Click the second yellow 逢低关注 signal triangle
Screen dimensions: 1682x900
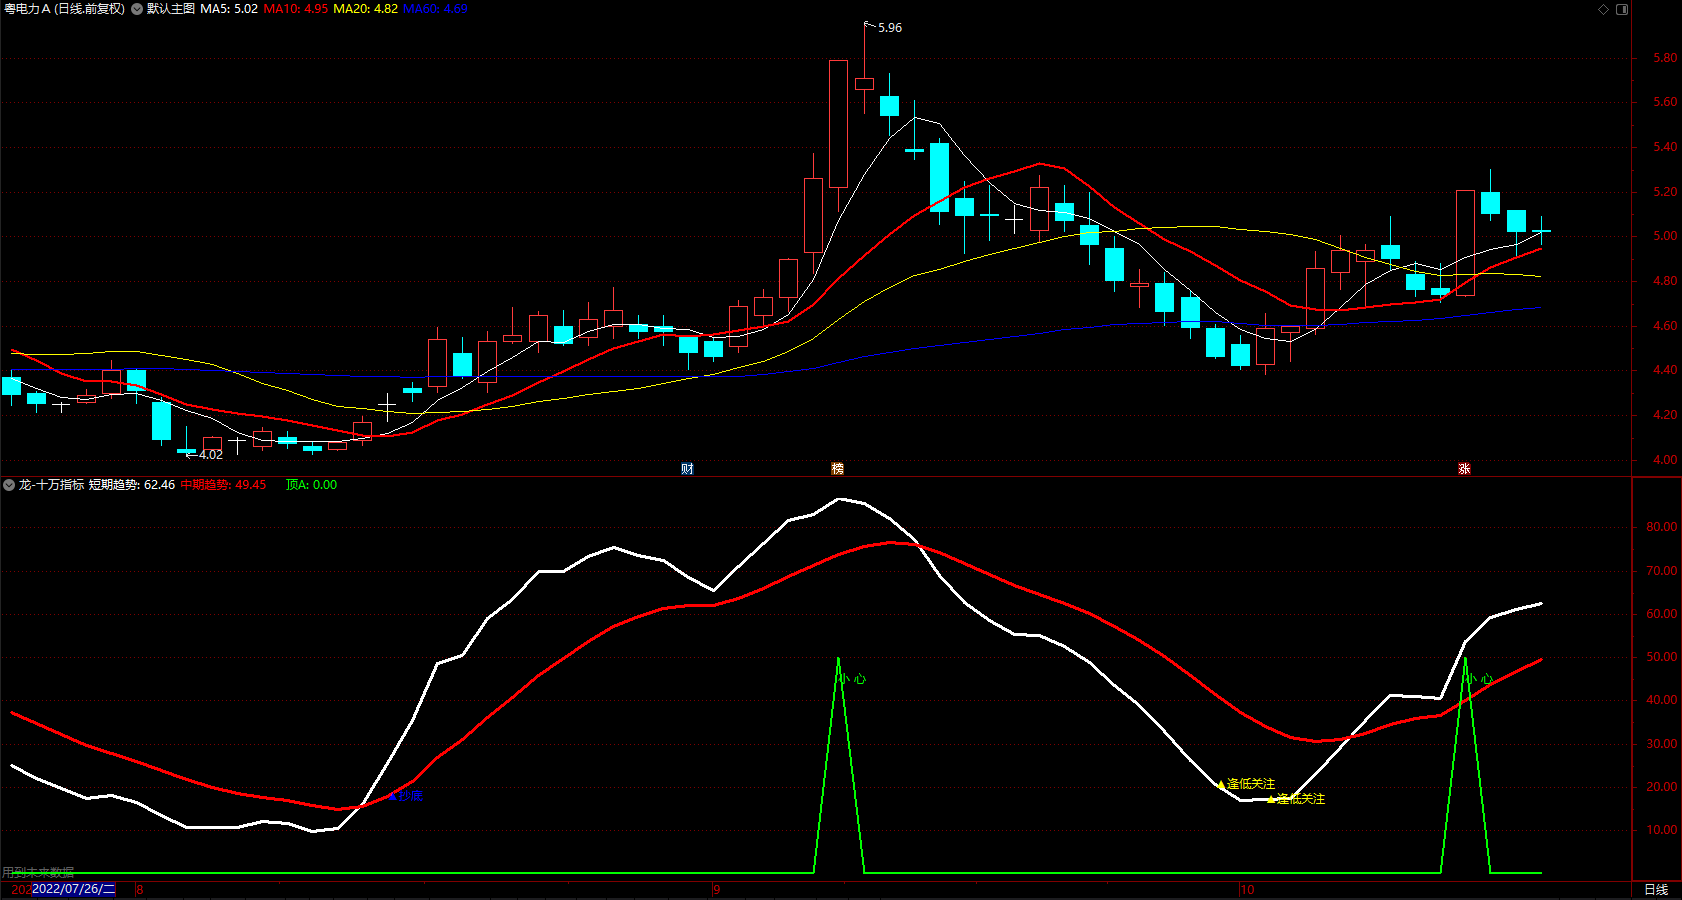1271,799
